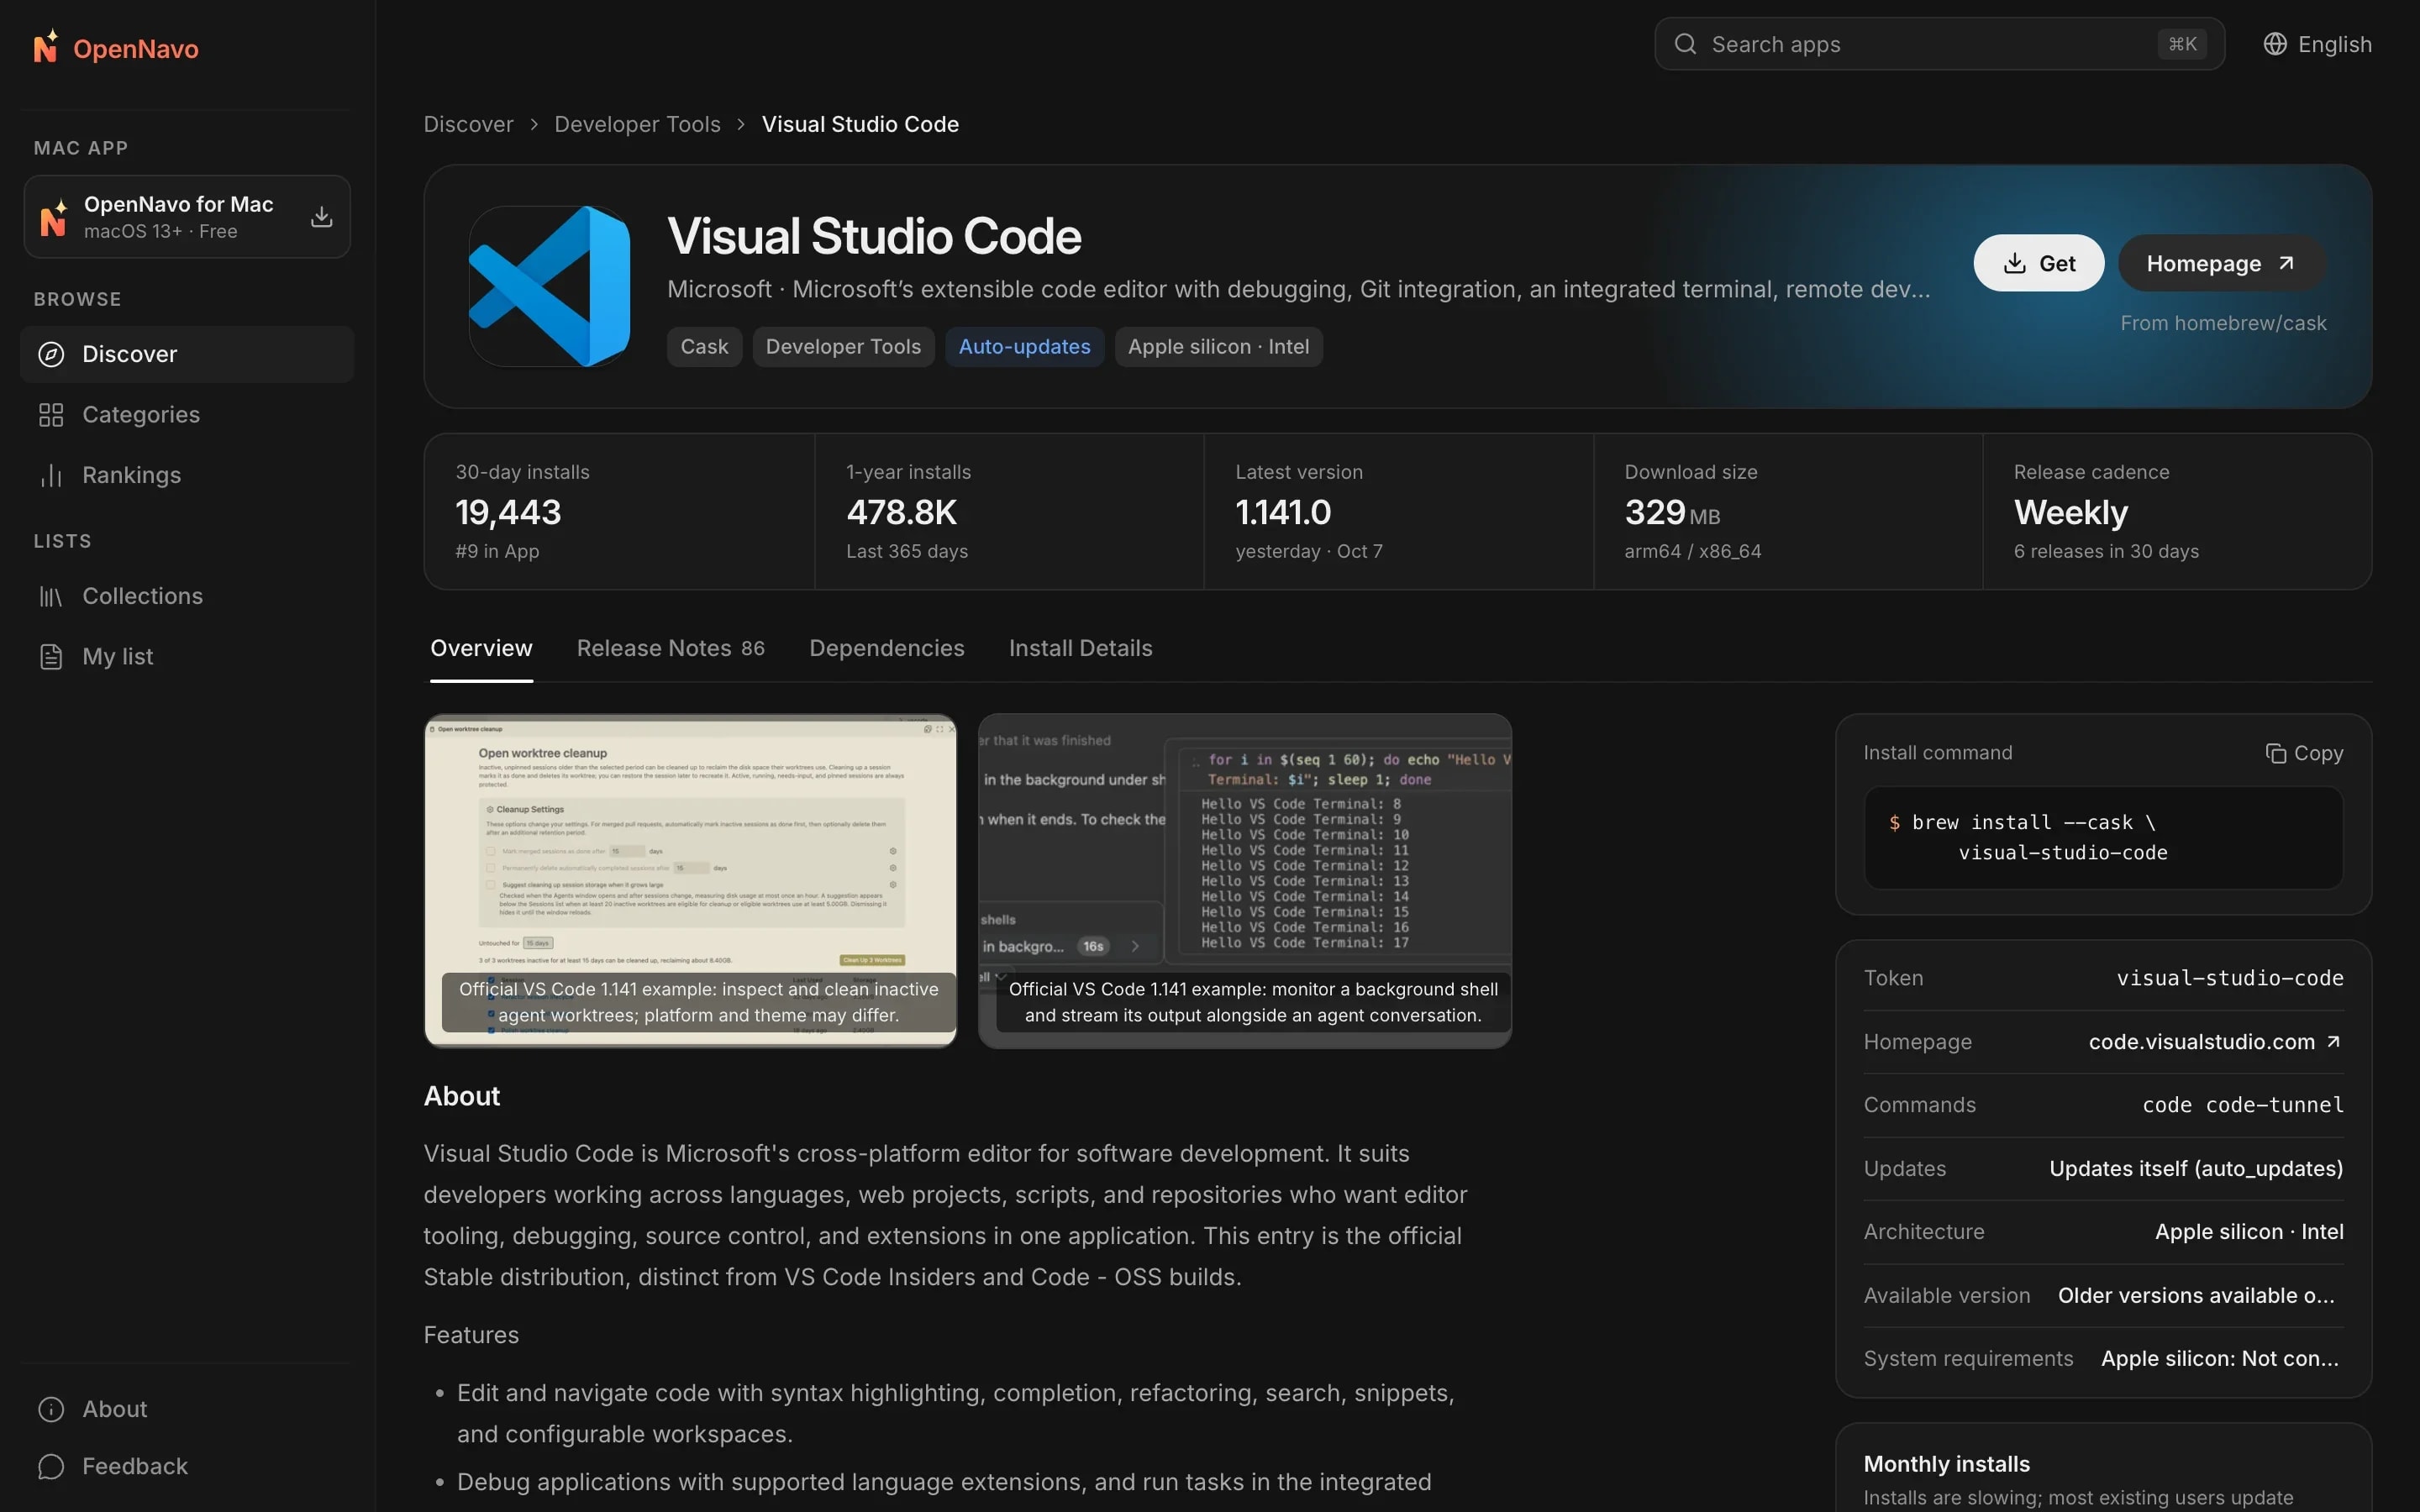The image size is (2420, 1512).
Task: Click the globe language icon
Action: coord(2275,44)
